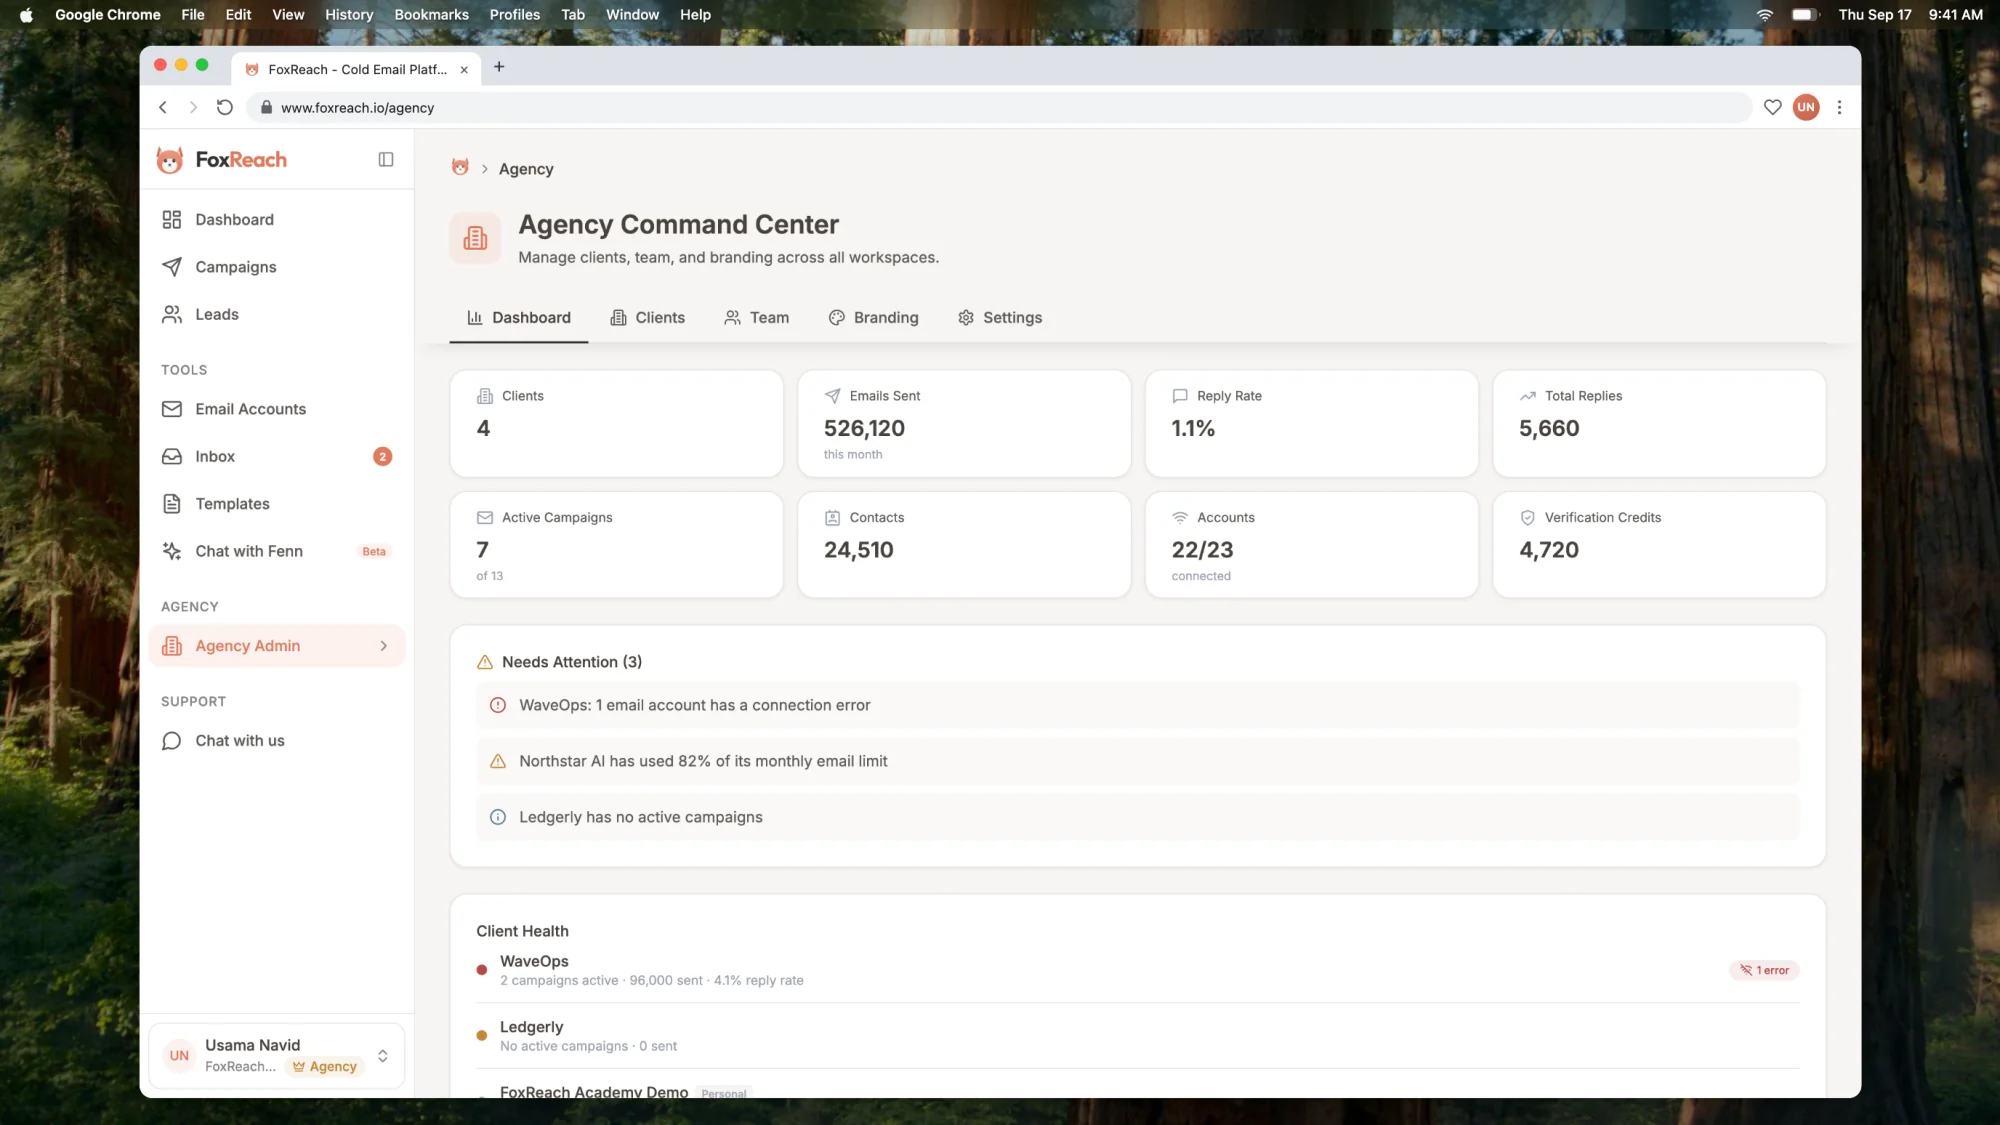The height and width of the screenshot is (1125, 2000).
Task: Switch to the Team tab
Action: pyautogui.click(x=757, y=318)
